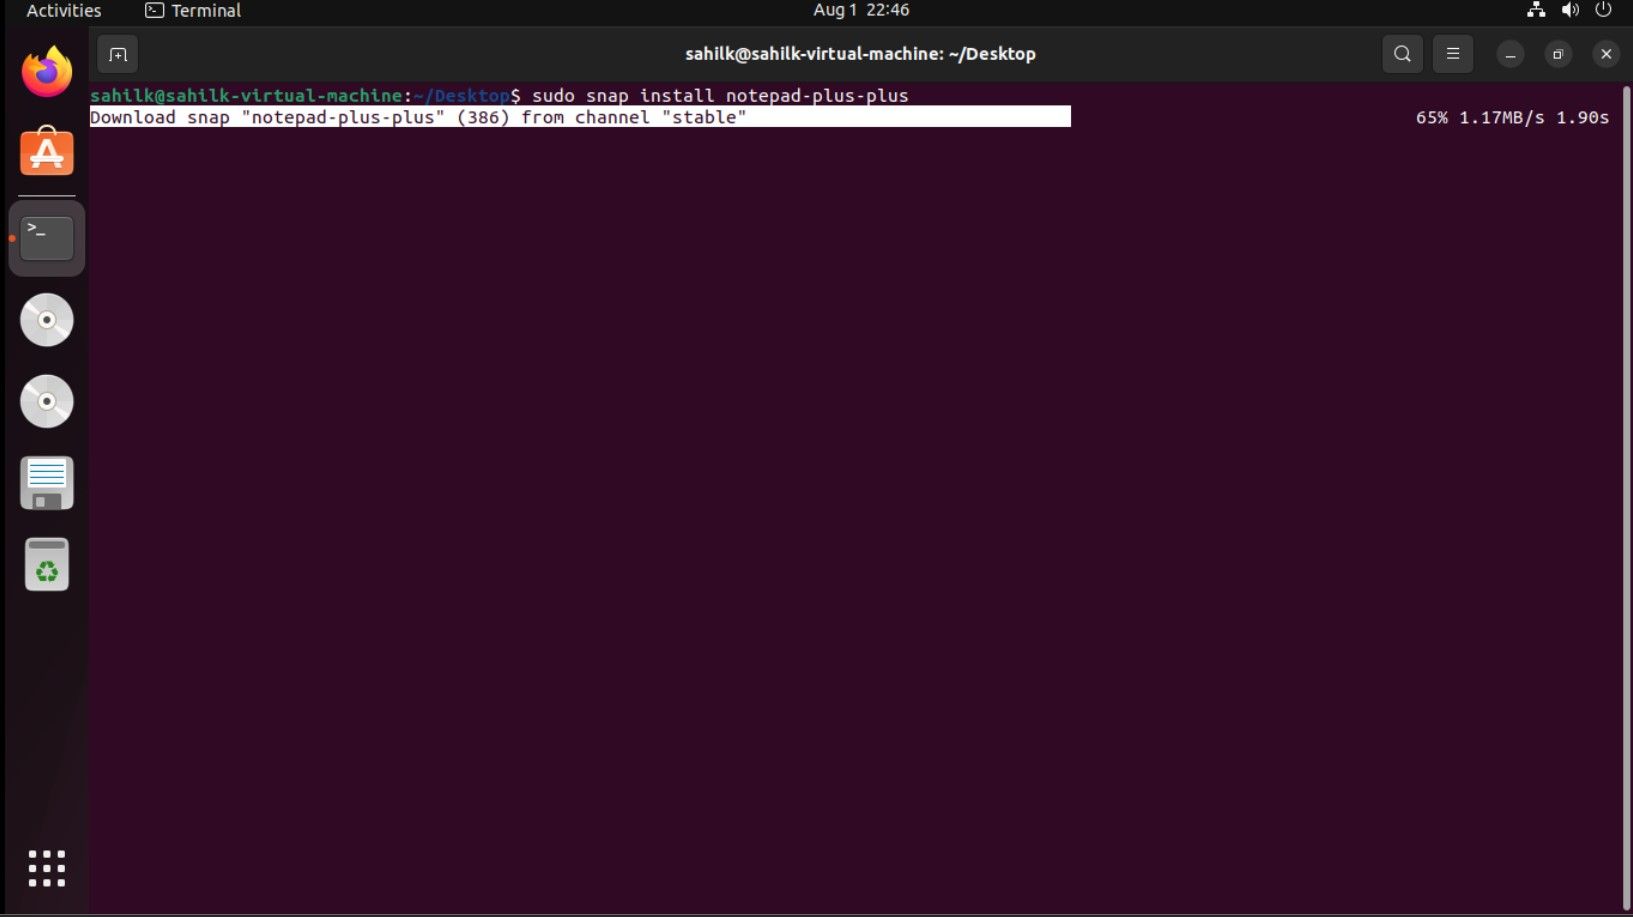
Task: Maximize the terminal window
Action: click(1558, 54)
